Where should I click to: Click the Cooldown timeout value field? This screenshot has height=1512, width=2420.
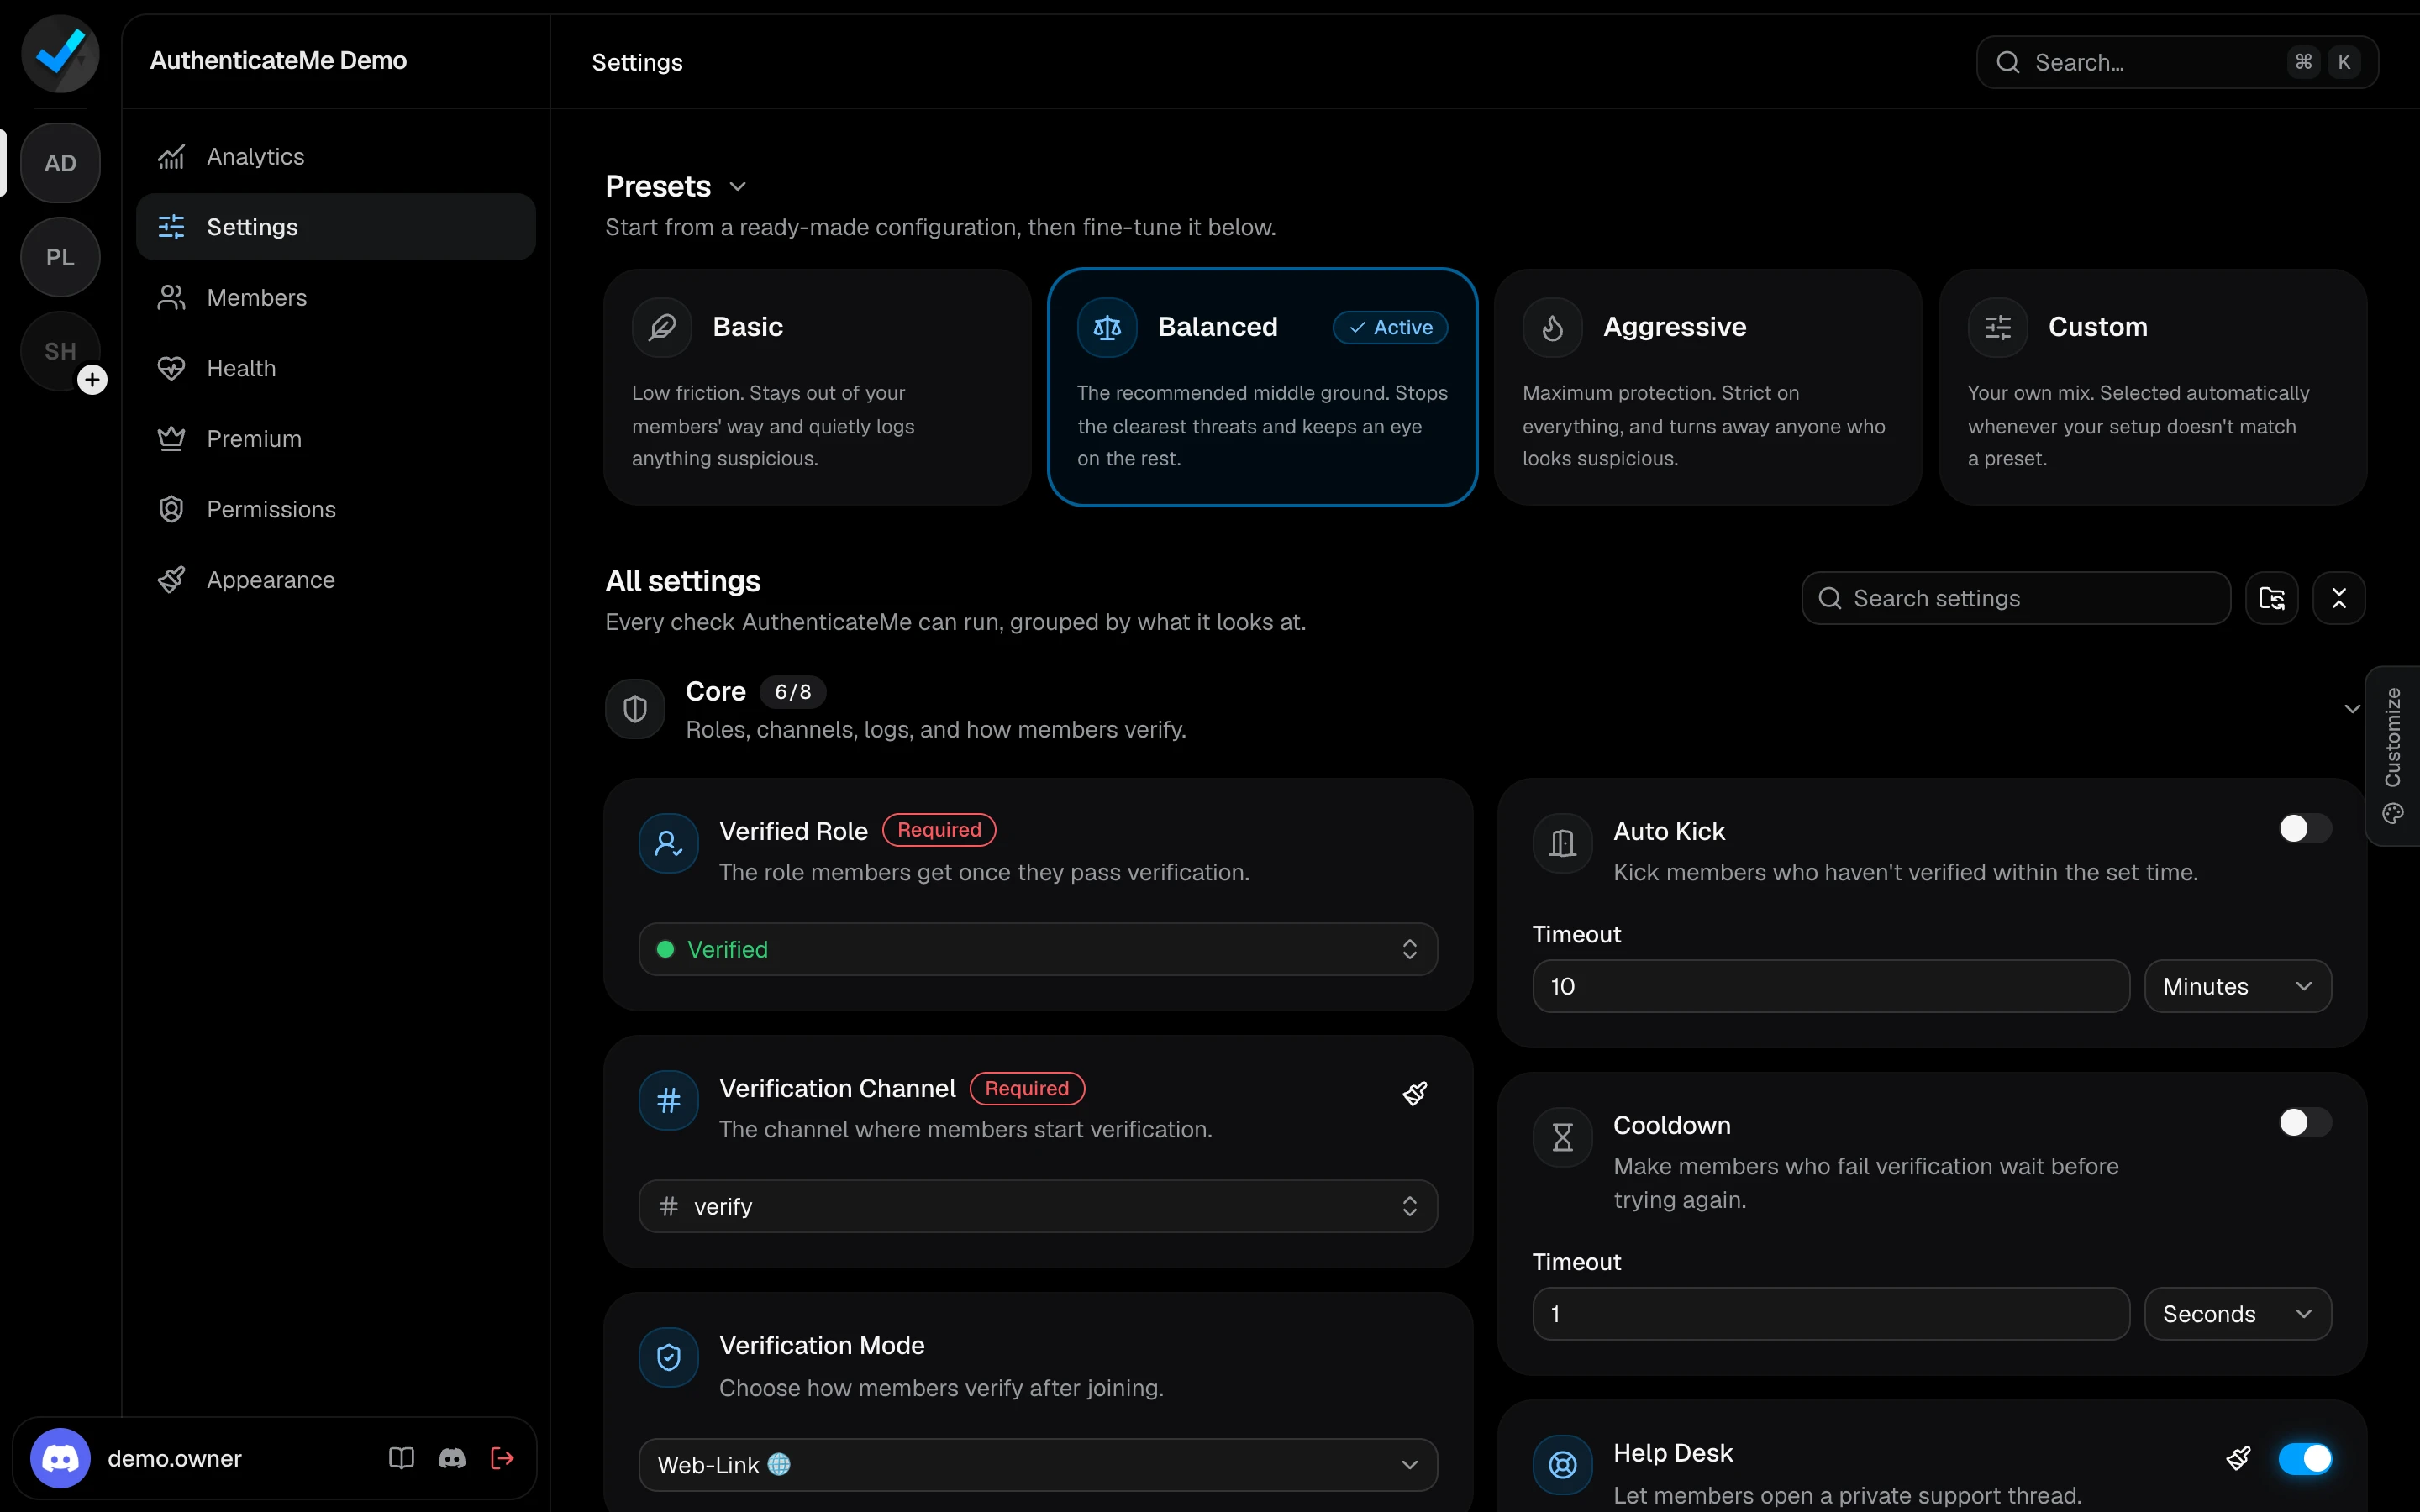tap(1830, 1314)
